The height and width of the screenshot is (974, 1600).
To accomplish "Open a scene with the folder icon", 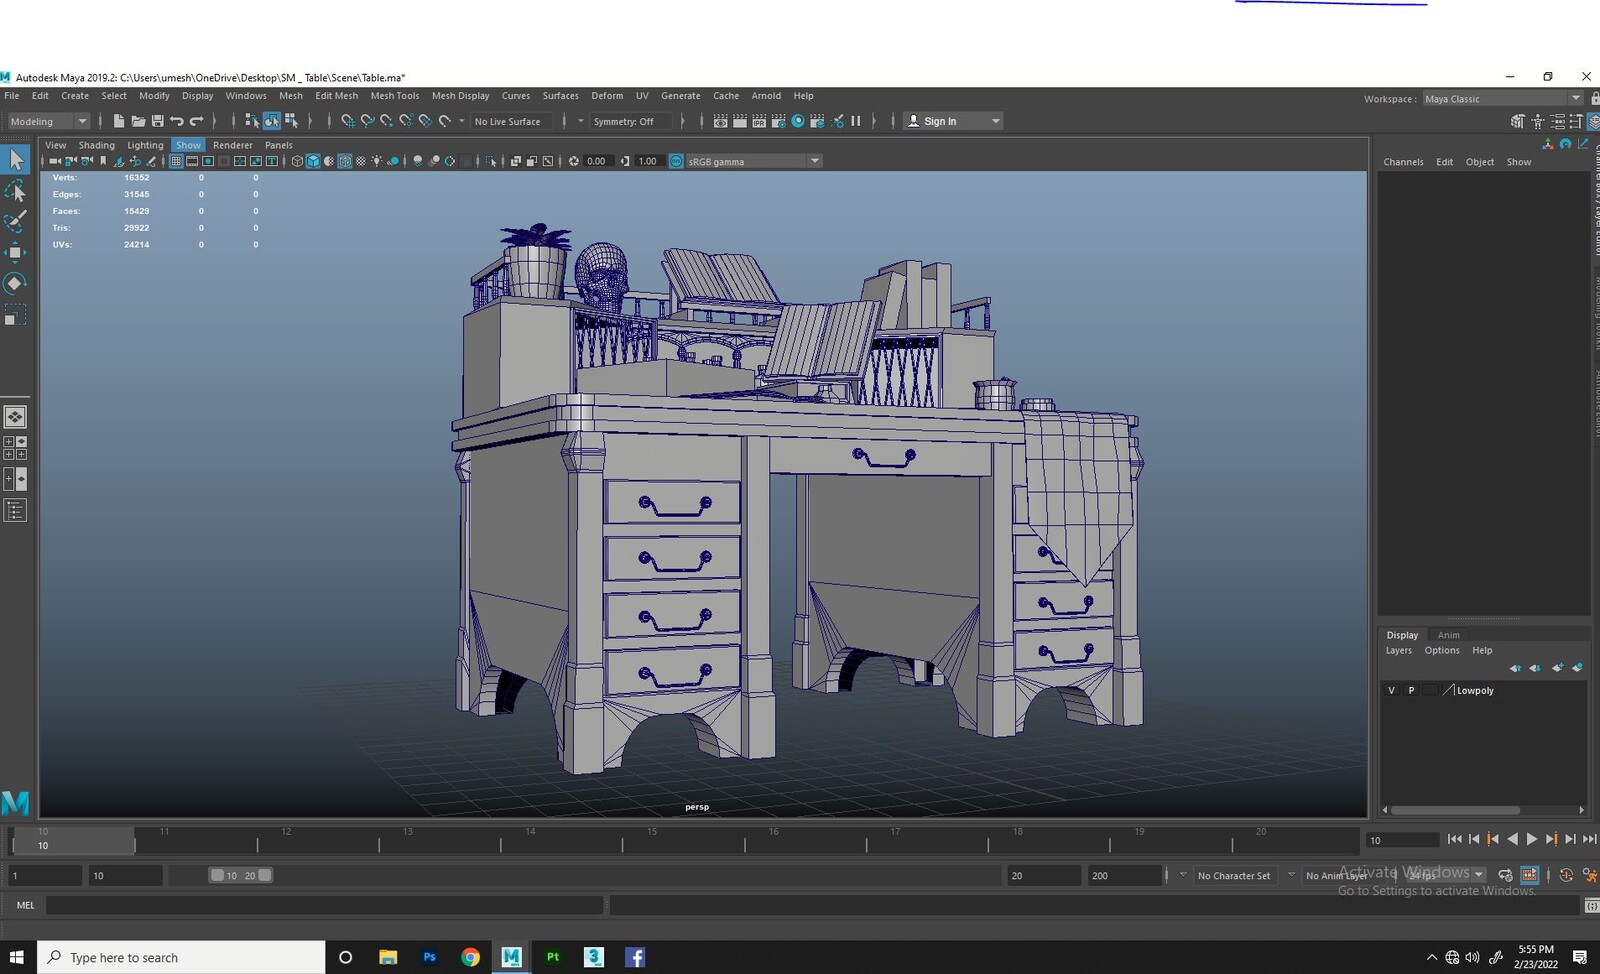I will coord(138,121).
